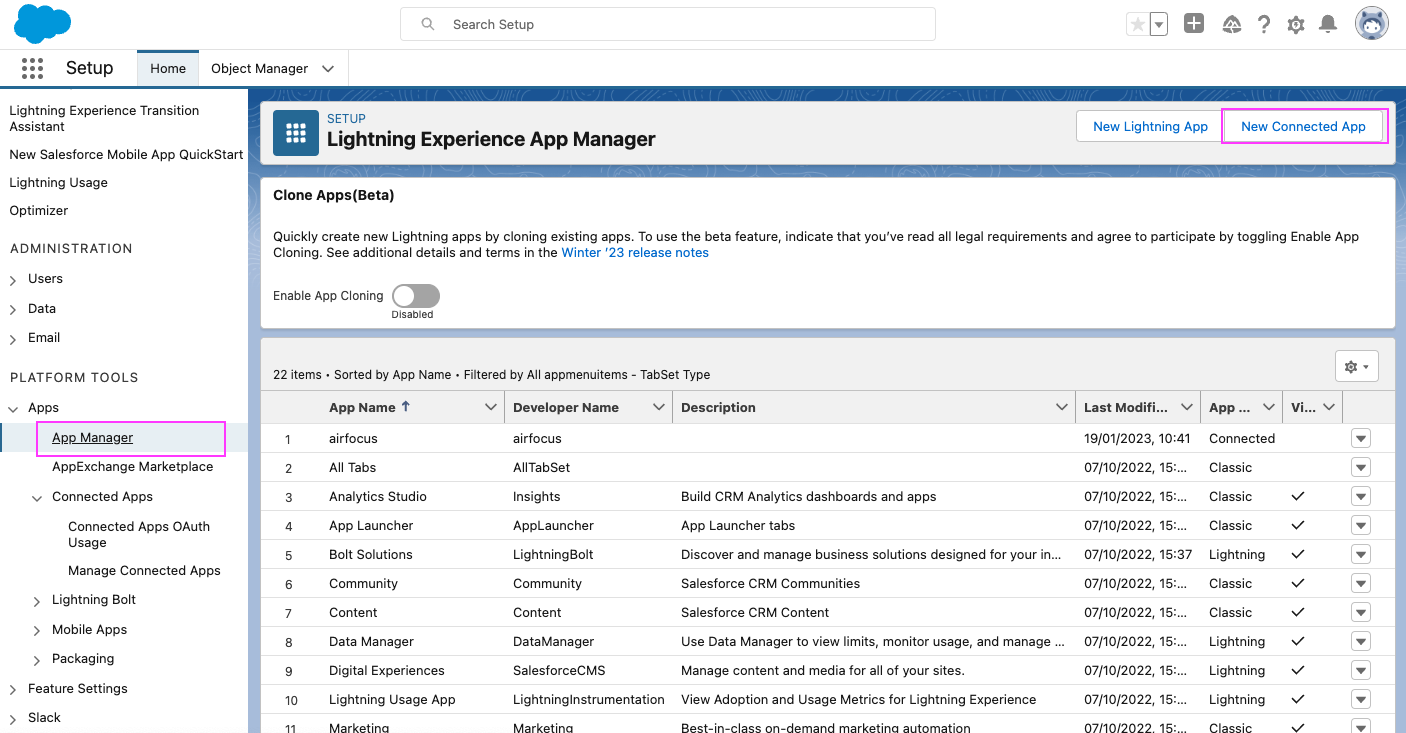Switch to the Home tab
The width and height of the screenshot is (1406, 733).
coord(168,68)
